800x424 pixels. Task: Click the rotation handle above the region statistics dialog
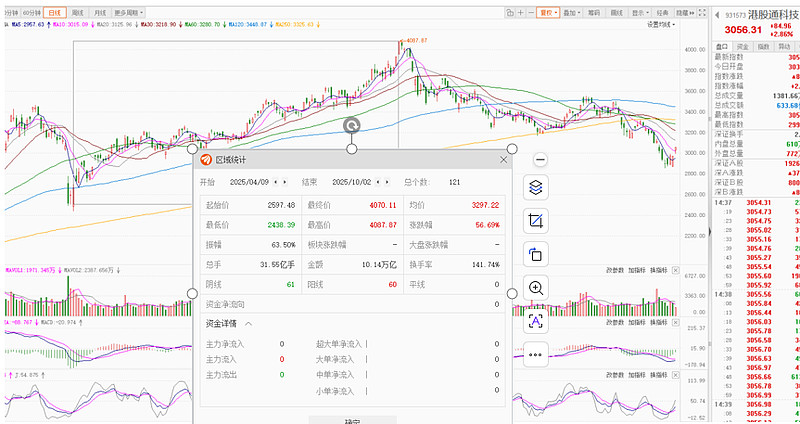352,126
